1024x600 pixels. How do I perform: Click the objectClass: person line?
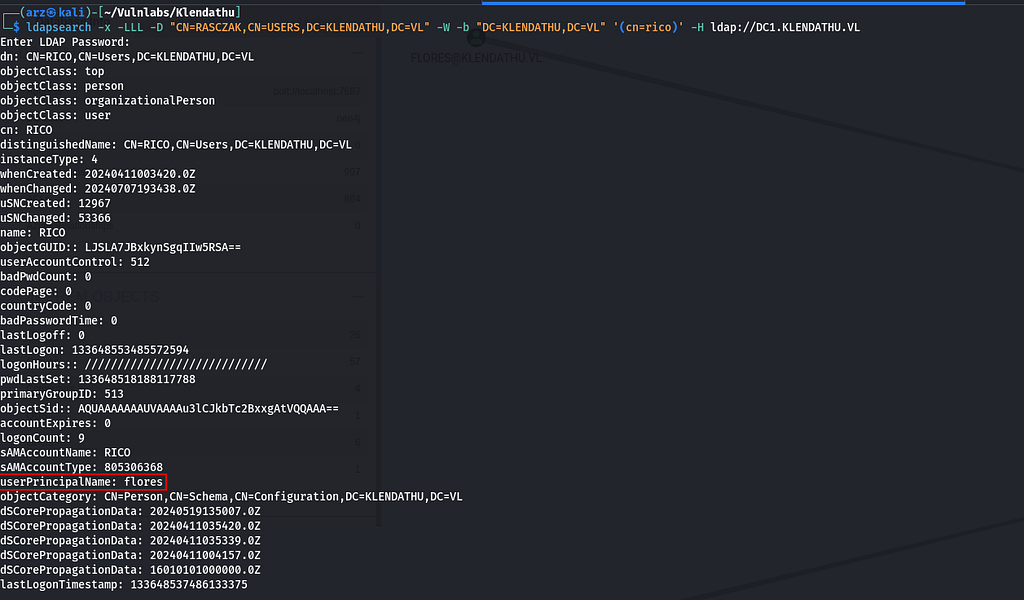(x=62, y=86)
